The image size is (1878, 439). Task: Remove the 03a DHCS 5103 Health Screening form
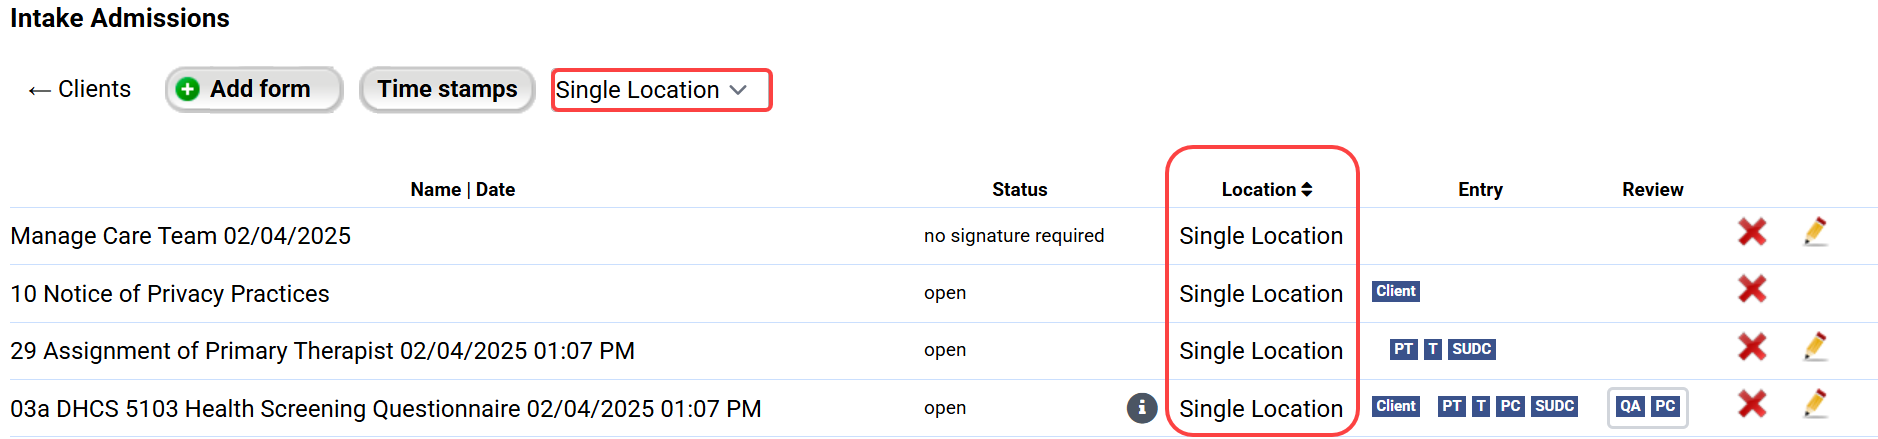(1751, 404)
